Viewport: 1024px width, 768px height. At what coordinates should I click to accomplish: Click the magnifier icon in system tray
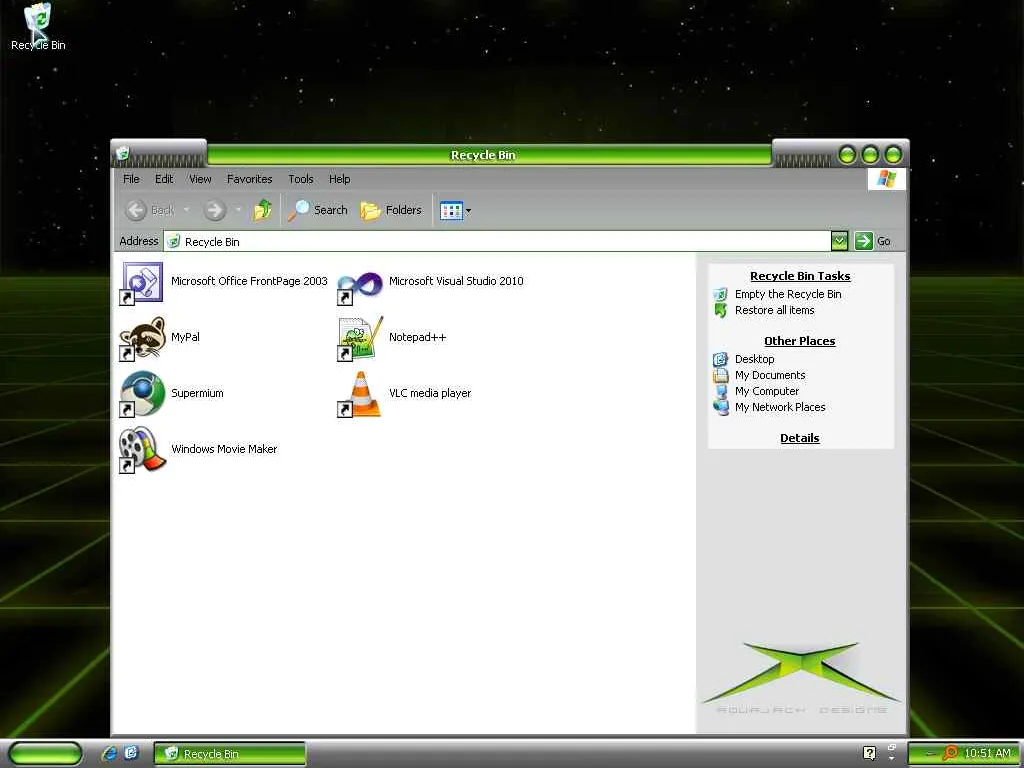pyautogui.click(x=949, y=753)
